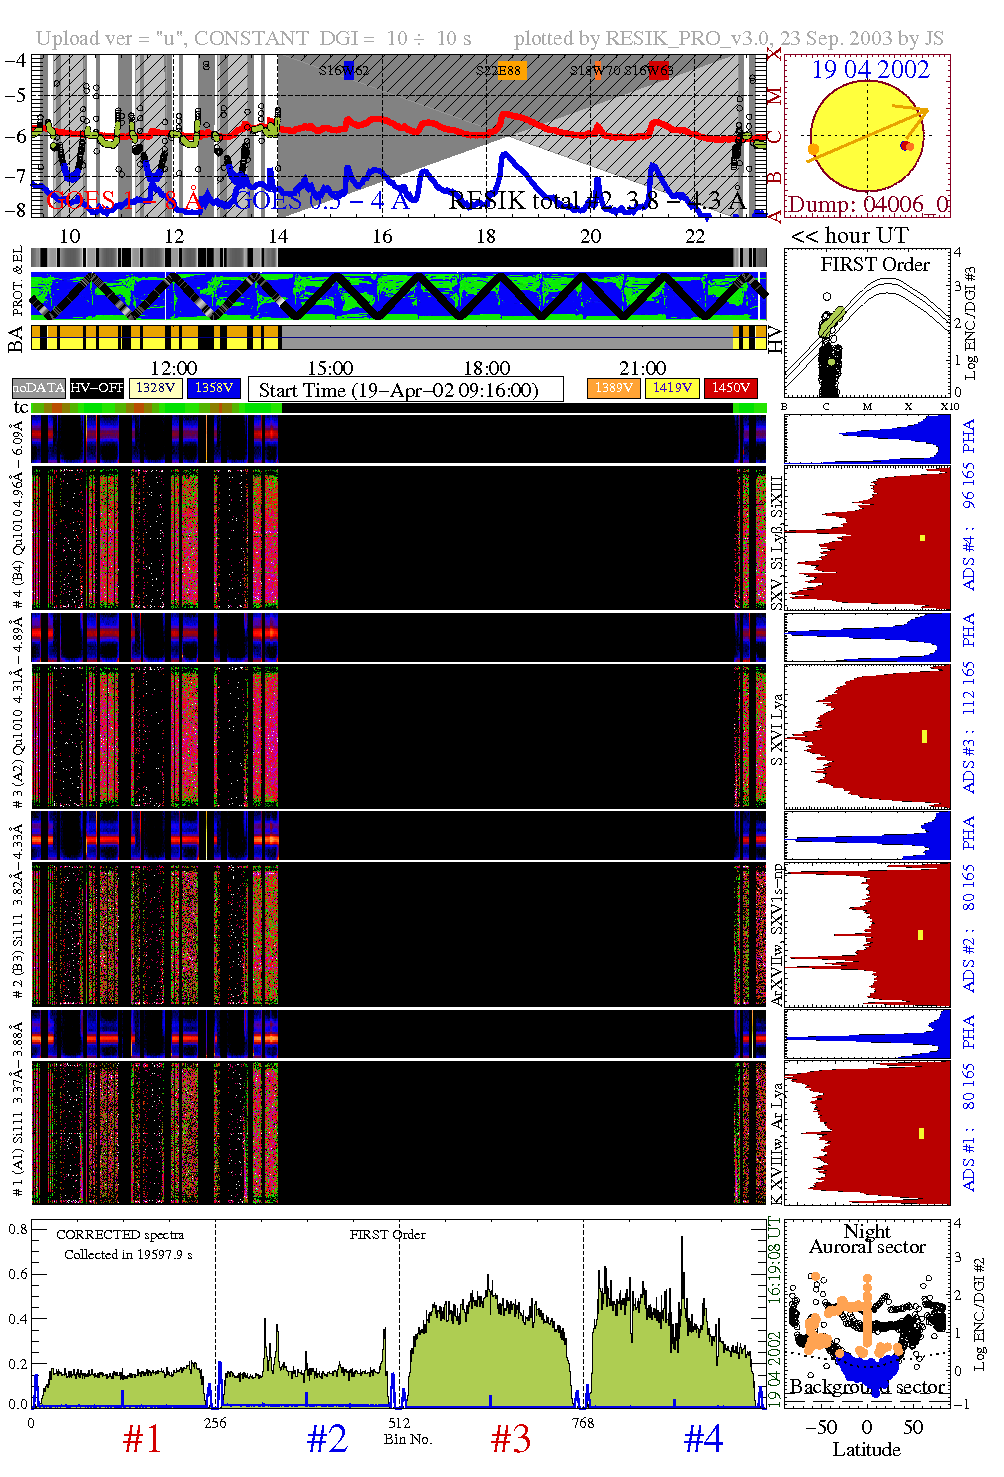Click the yellow marker in ADS #1 histogram
Screen dimensions: 1004x1477
[x=921, y=1133]
